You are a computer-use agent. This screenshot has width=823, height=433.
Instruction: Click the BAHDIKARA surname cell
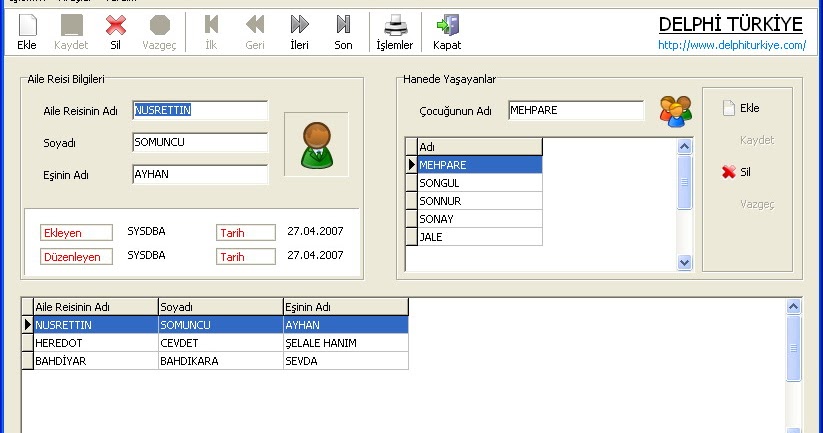[220, 361]
